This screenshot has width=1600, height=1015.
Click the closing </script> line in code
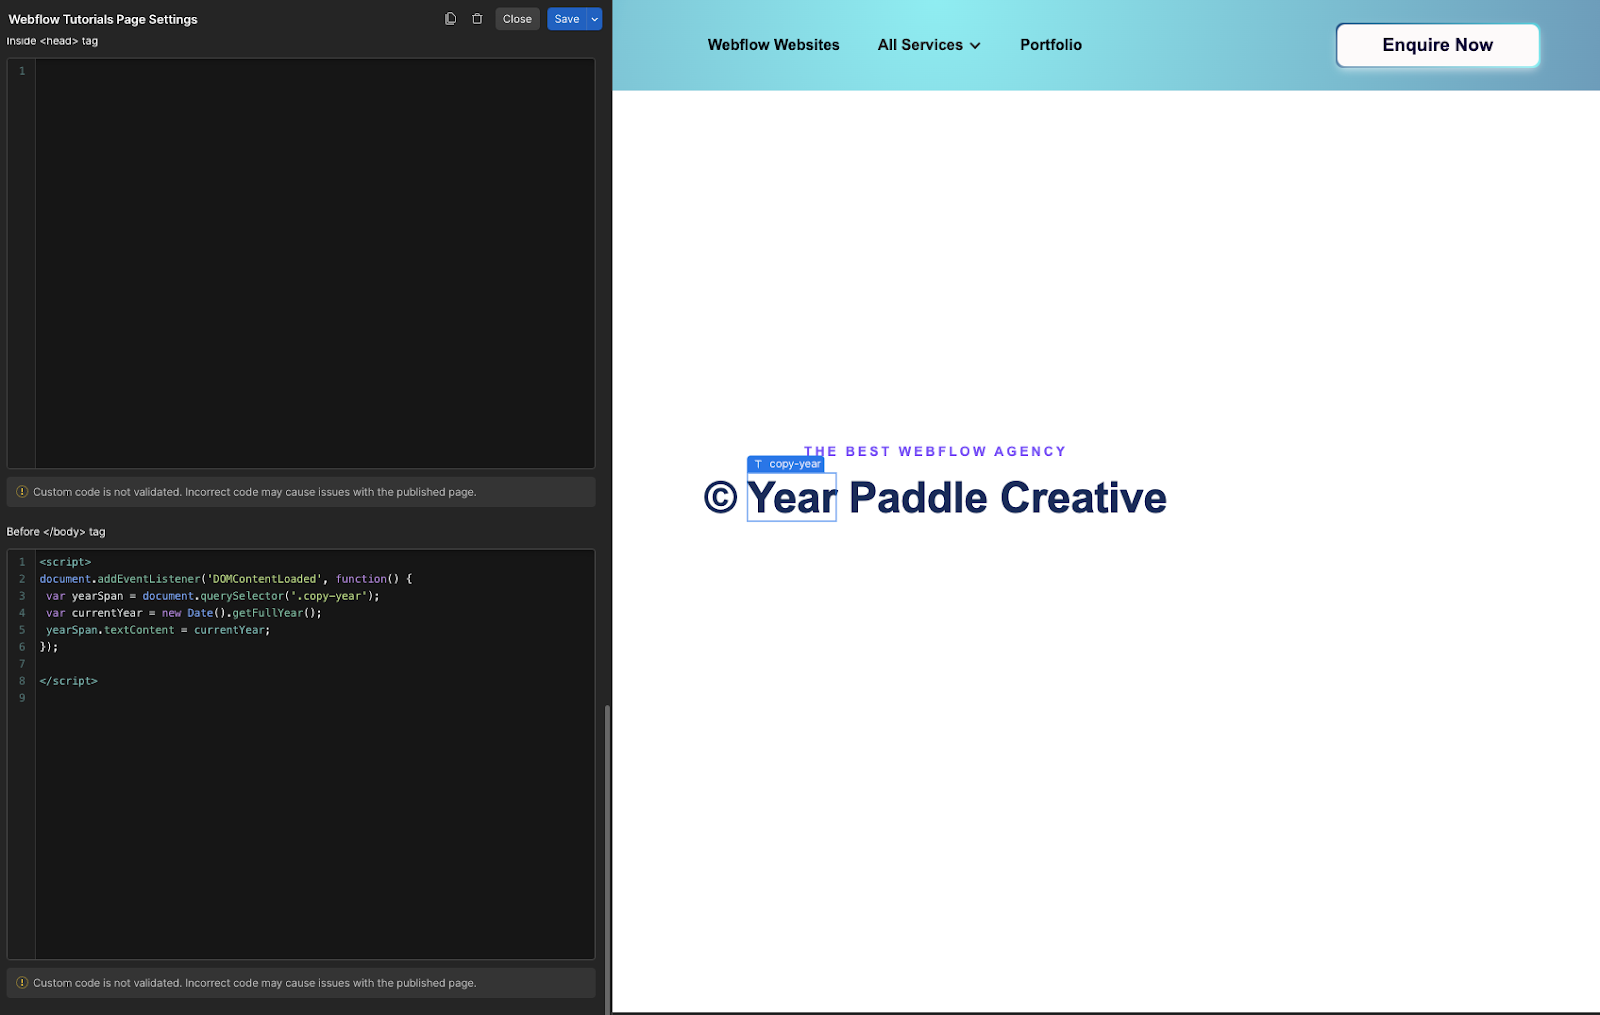[x=68, y=681]
